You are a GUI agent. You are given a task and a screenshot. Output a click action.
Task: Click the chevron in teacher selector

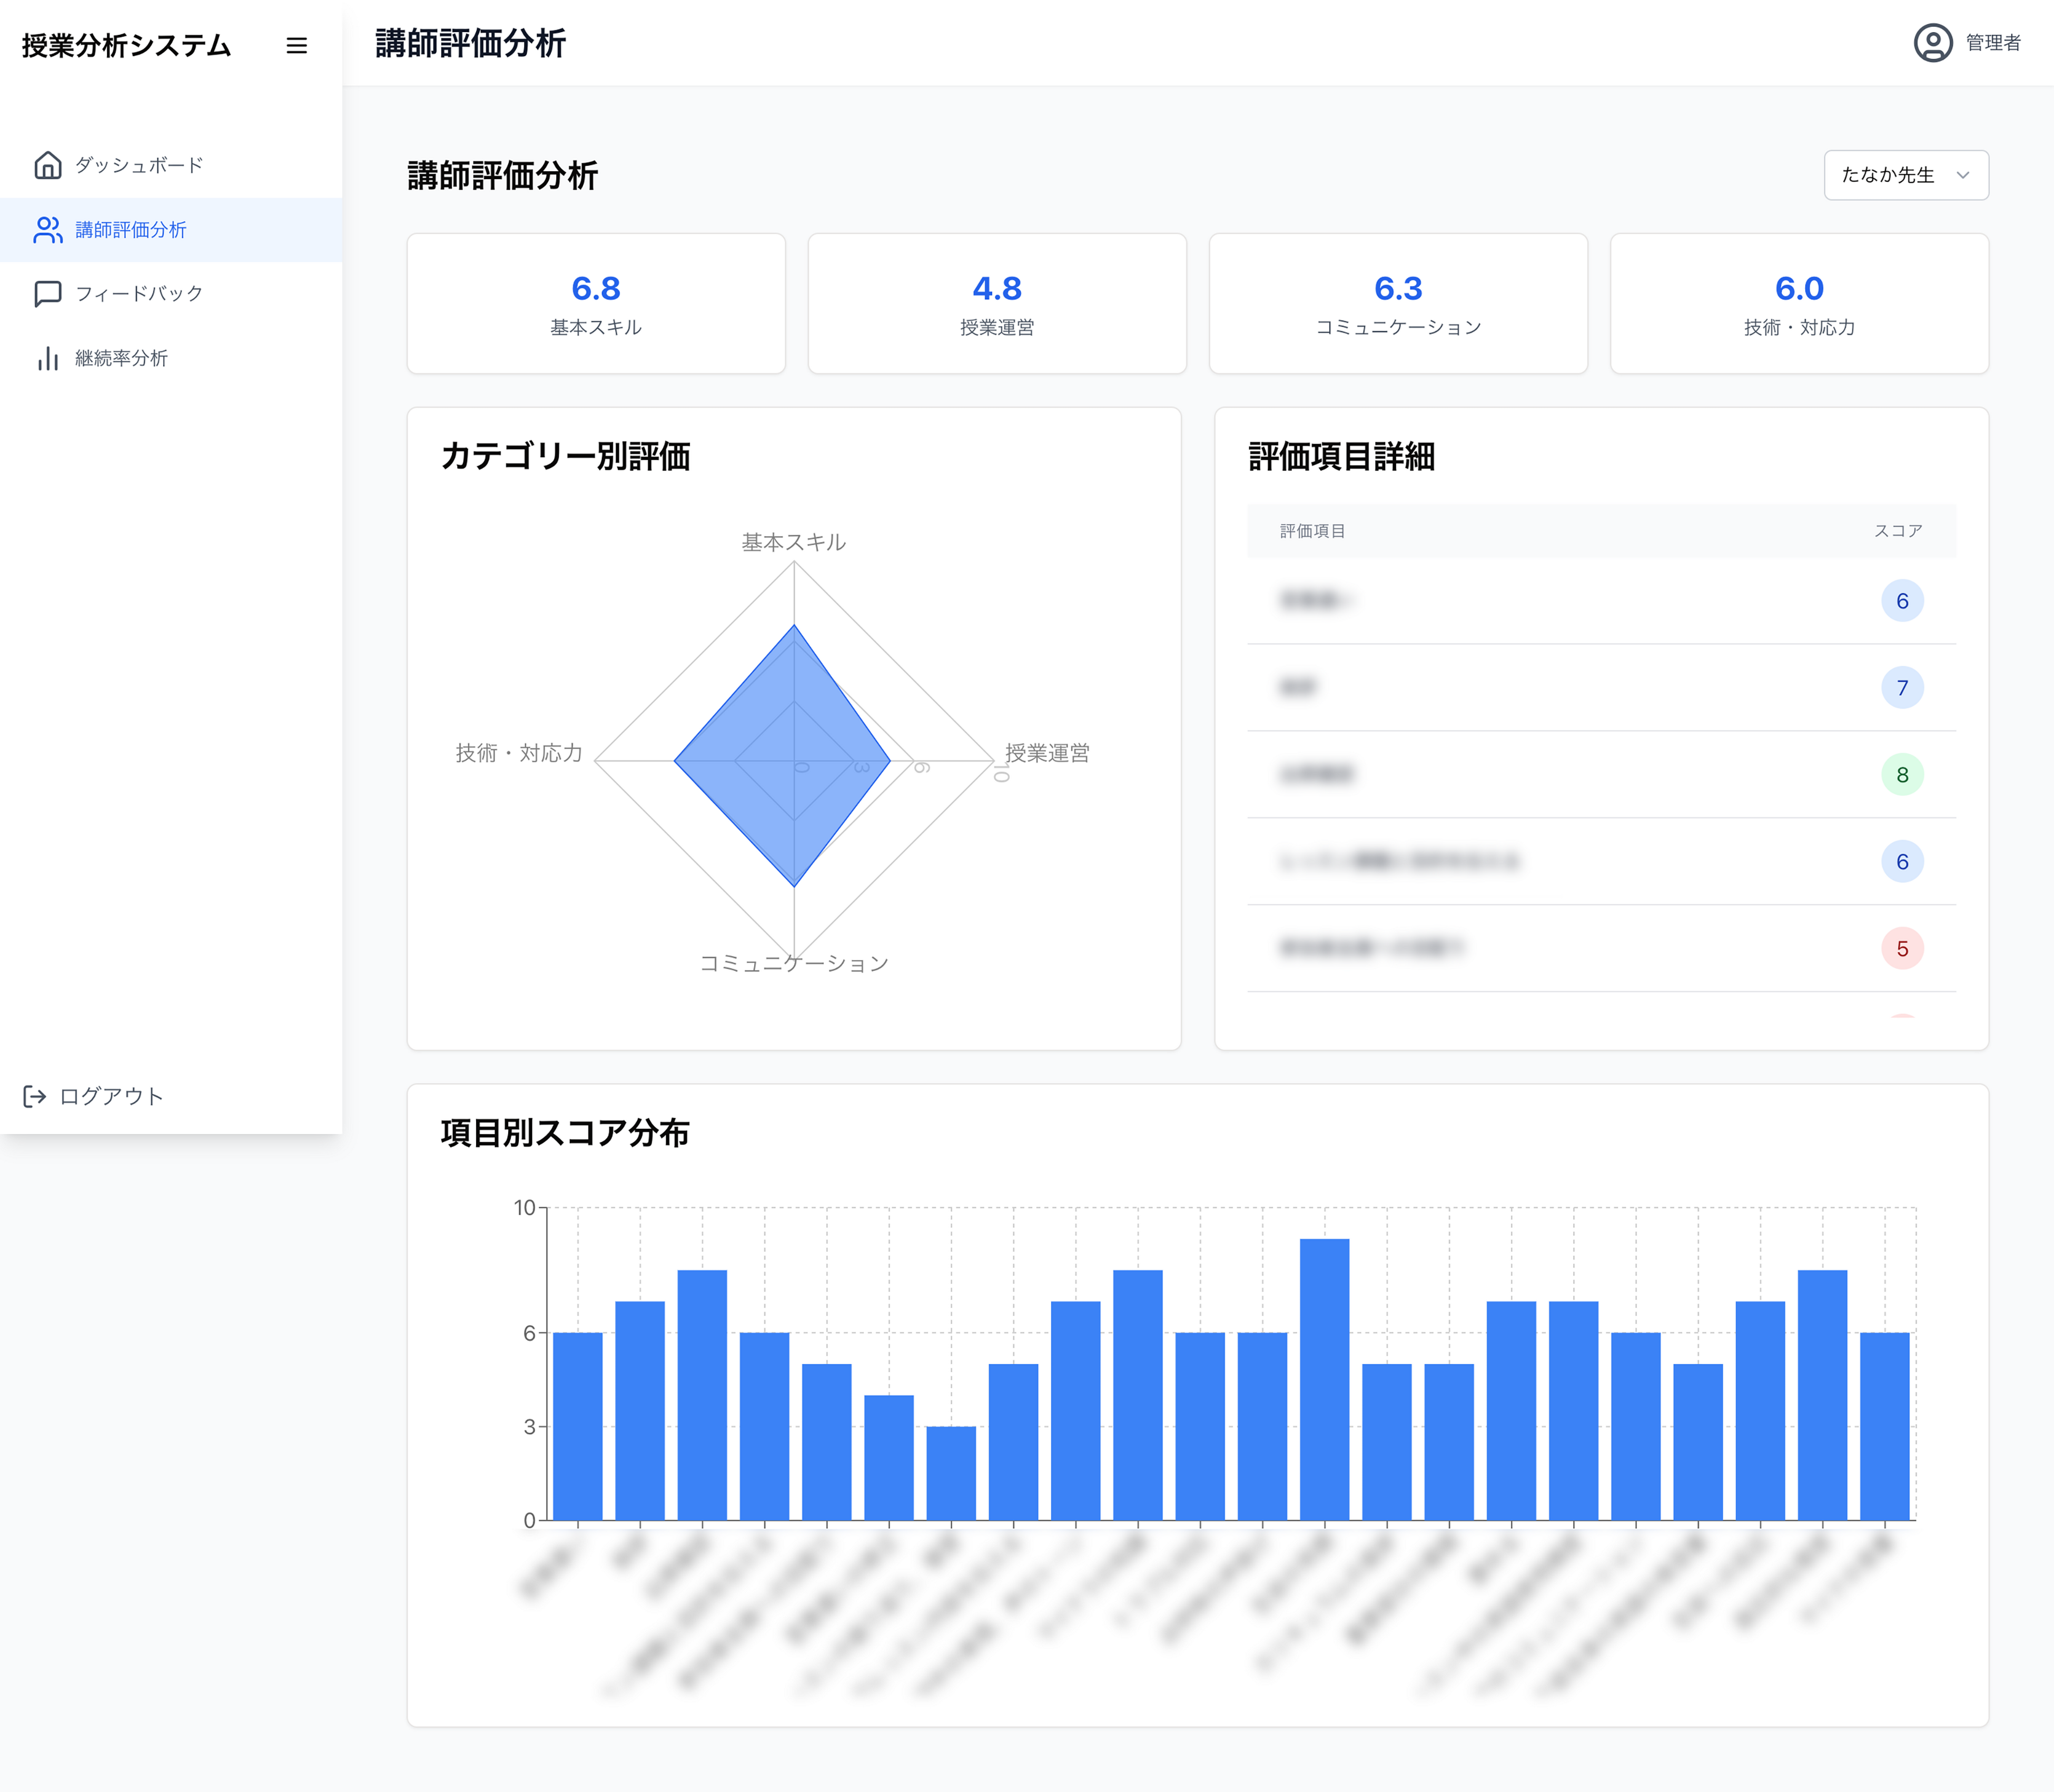1963,175
